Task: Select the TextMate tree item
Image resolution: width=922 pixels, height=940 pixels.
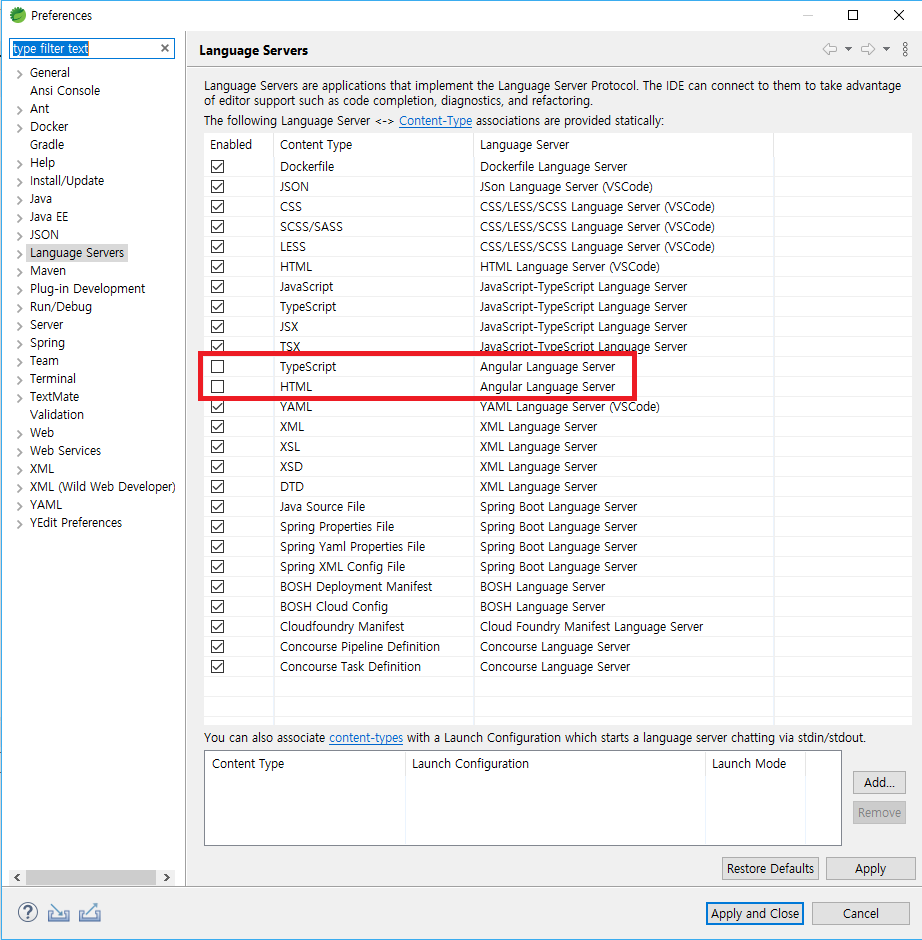Action: click(x=55, y=396)
